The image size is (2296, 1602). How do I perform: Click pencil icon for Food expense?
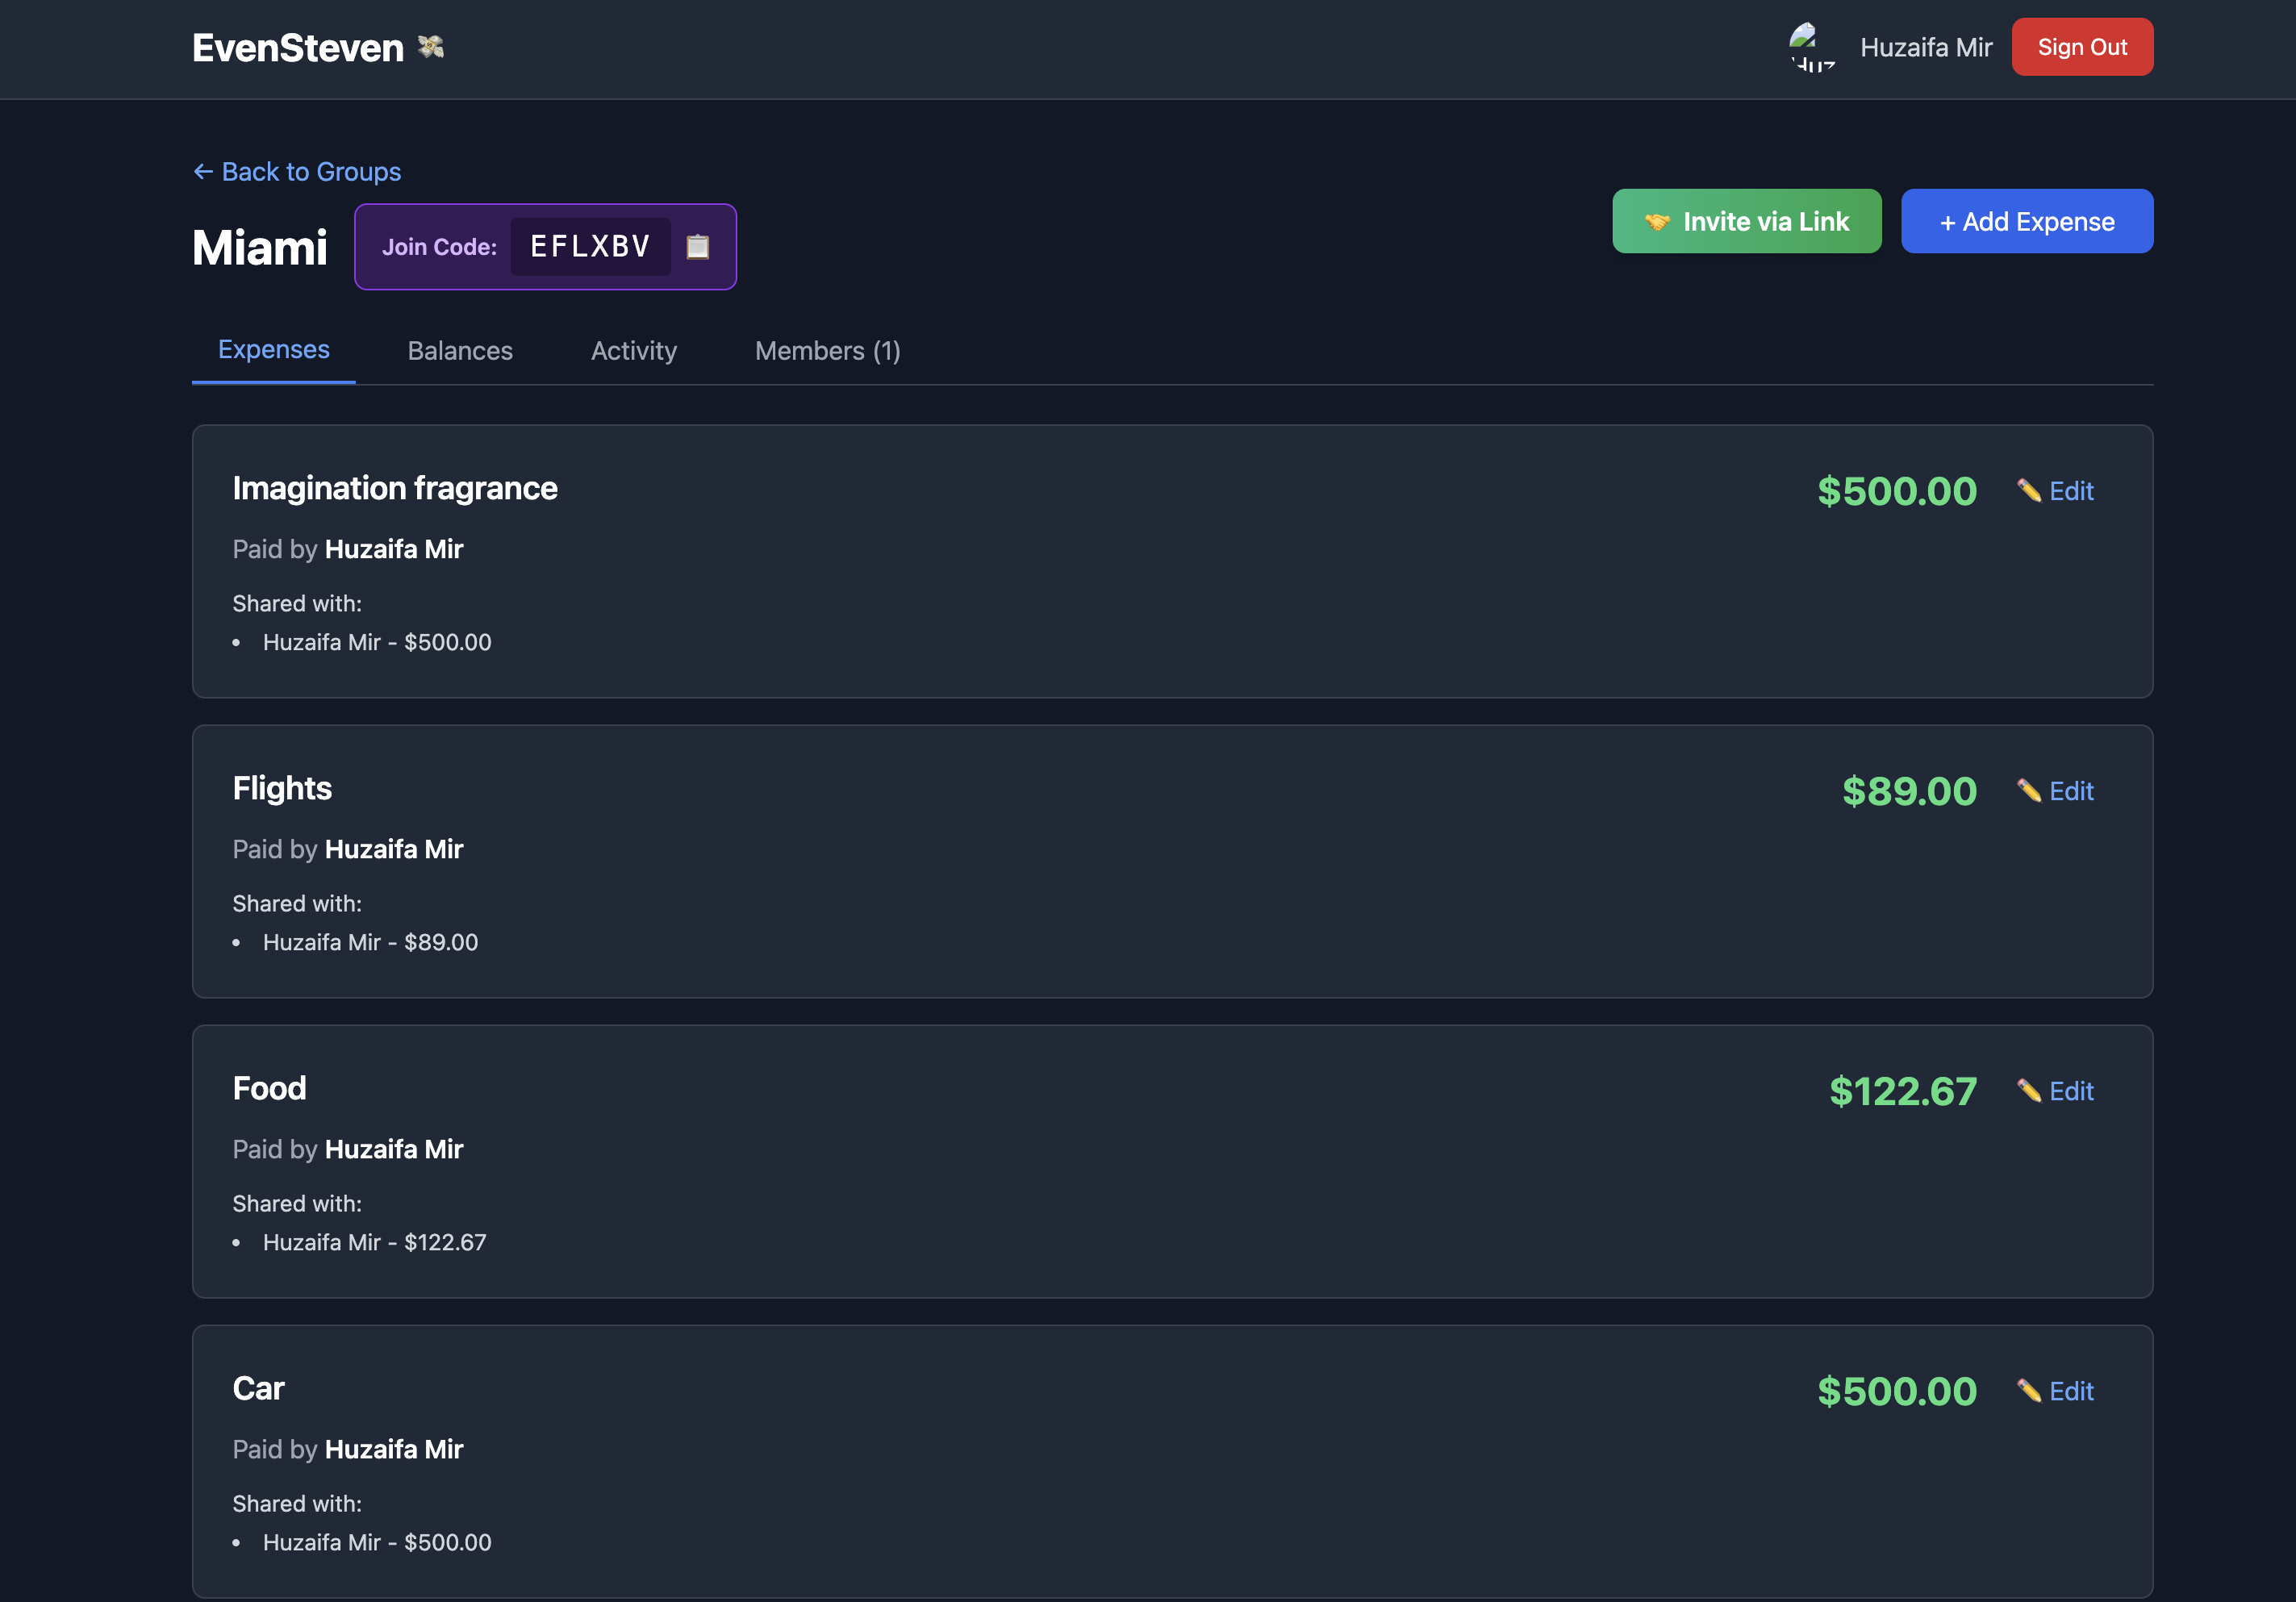coord(2028,1091)
